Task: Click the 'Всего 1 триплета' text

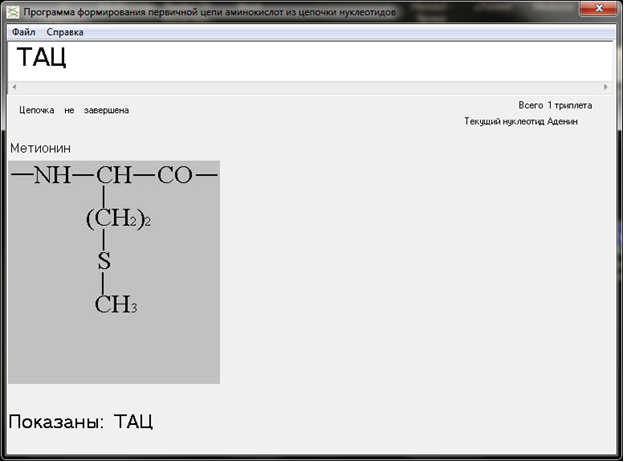Action: (x=555, y=105)
